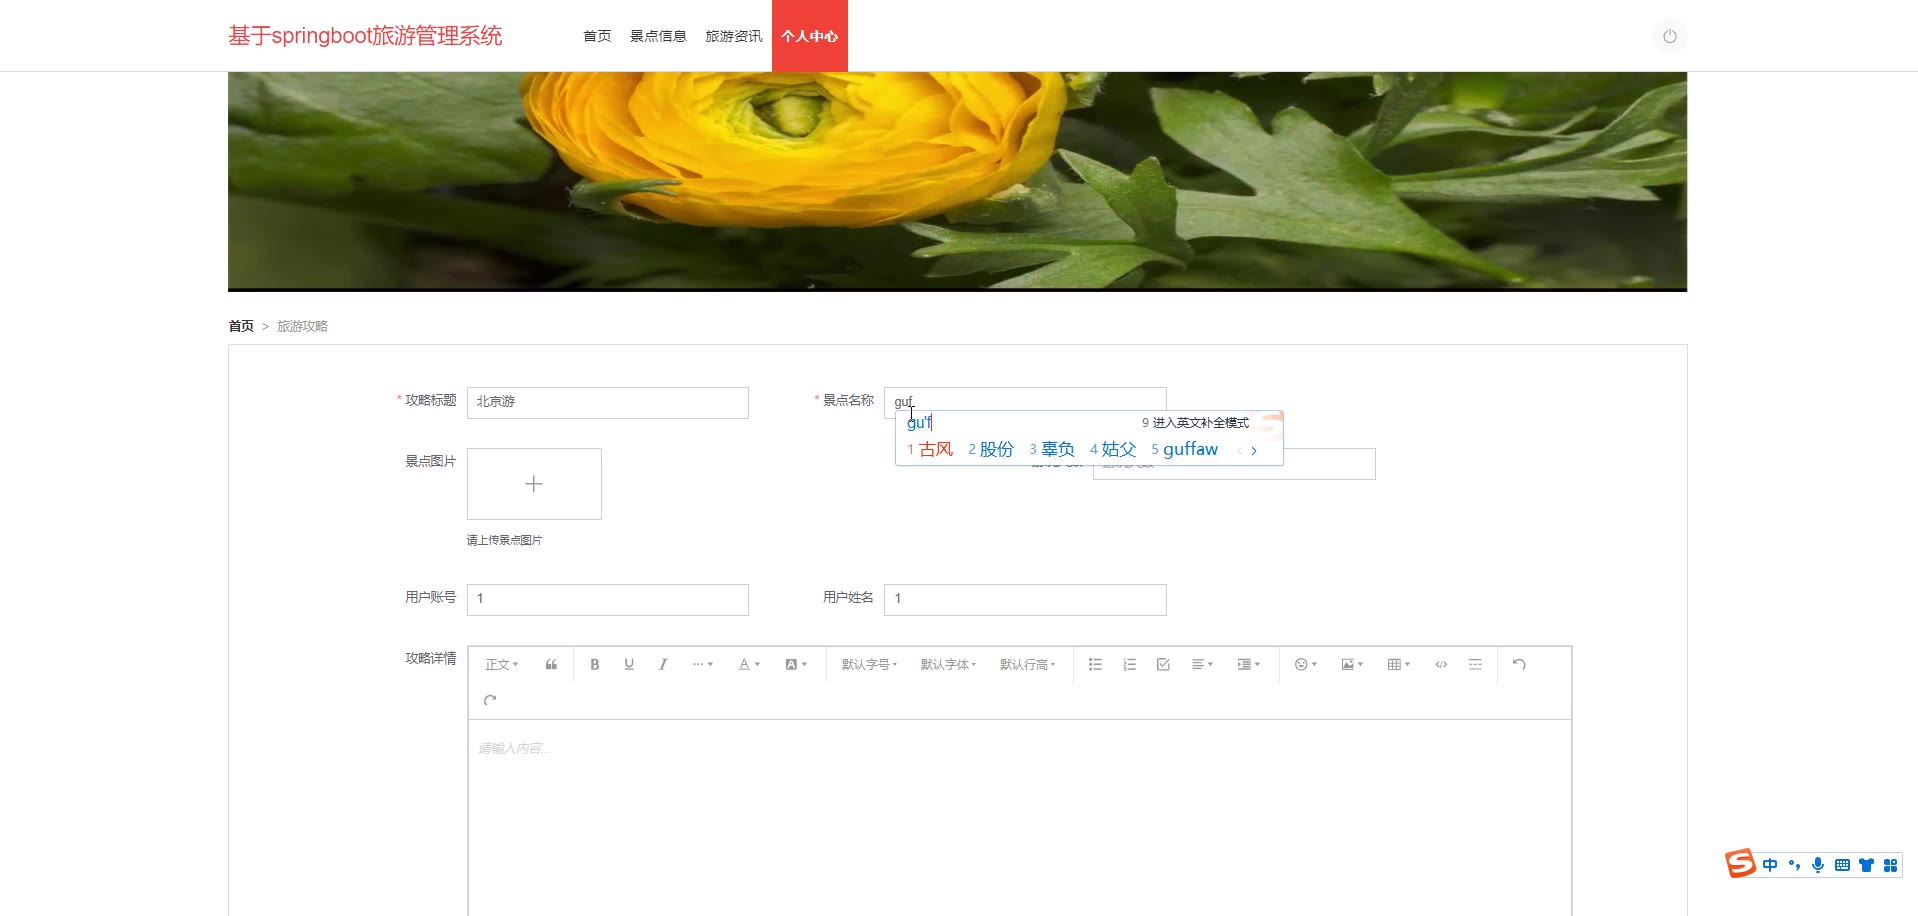The image size is (1918, 916).
Task: Open text alignment dropdown
Action: point(1202,665)
